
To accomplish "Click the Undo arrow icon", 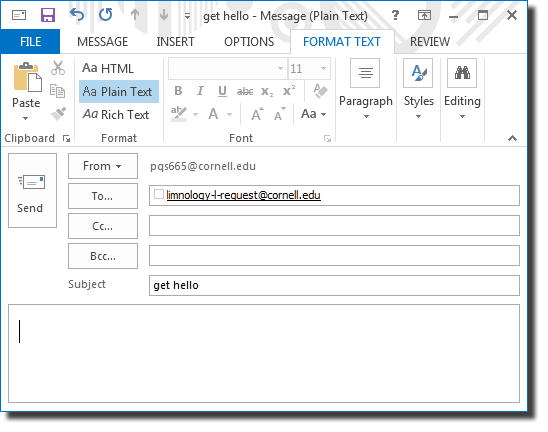I will pyautogui.click(x=77, y=15).
